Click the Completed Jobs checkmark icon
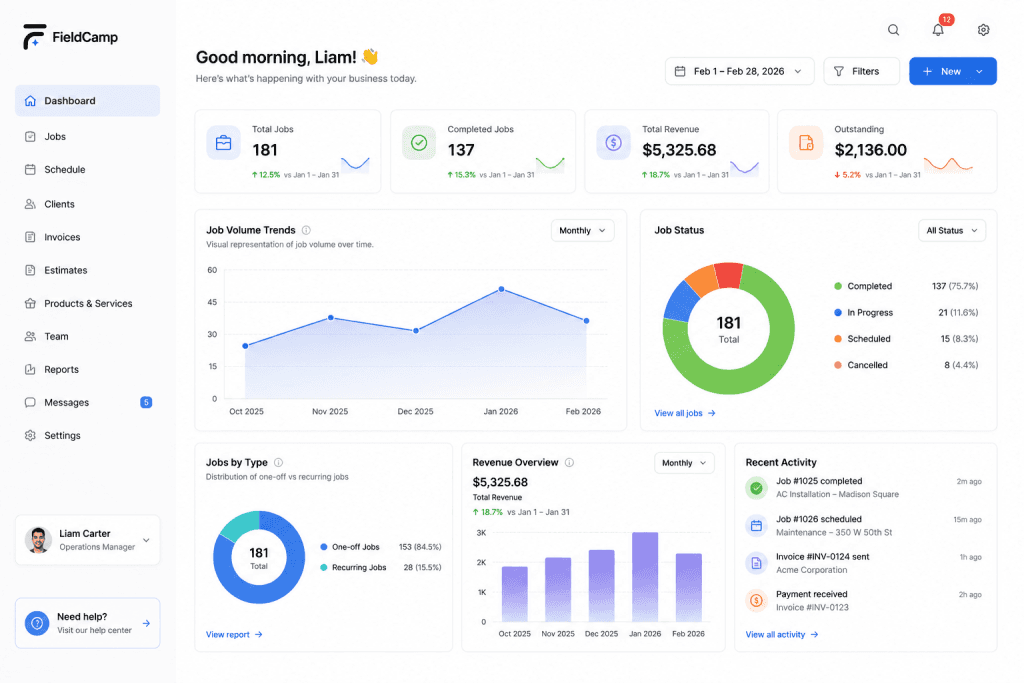The image size is (1024, 683). pyautogui.click(x=419, y=142)
